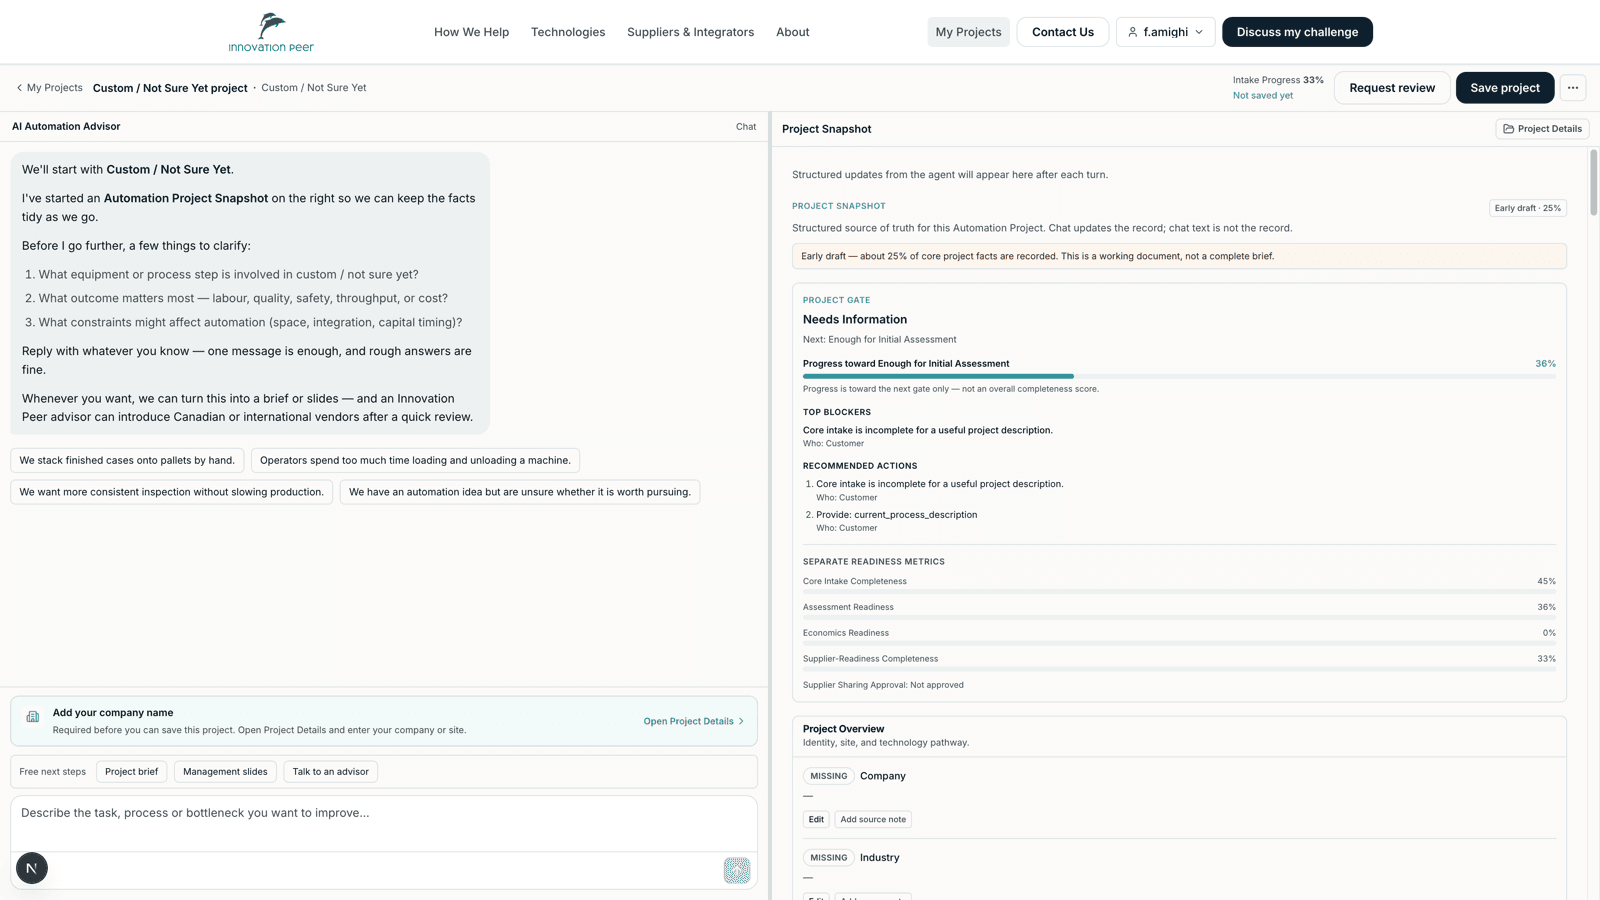Click the MISSING badge next to Industry

(828, 858)
